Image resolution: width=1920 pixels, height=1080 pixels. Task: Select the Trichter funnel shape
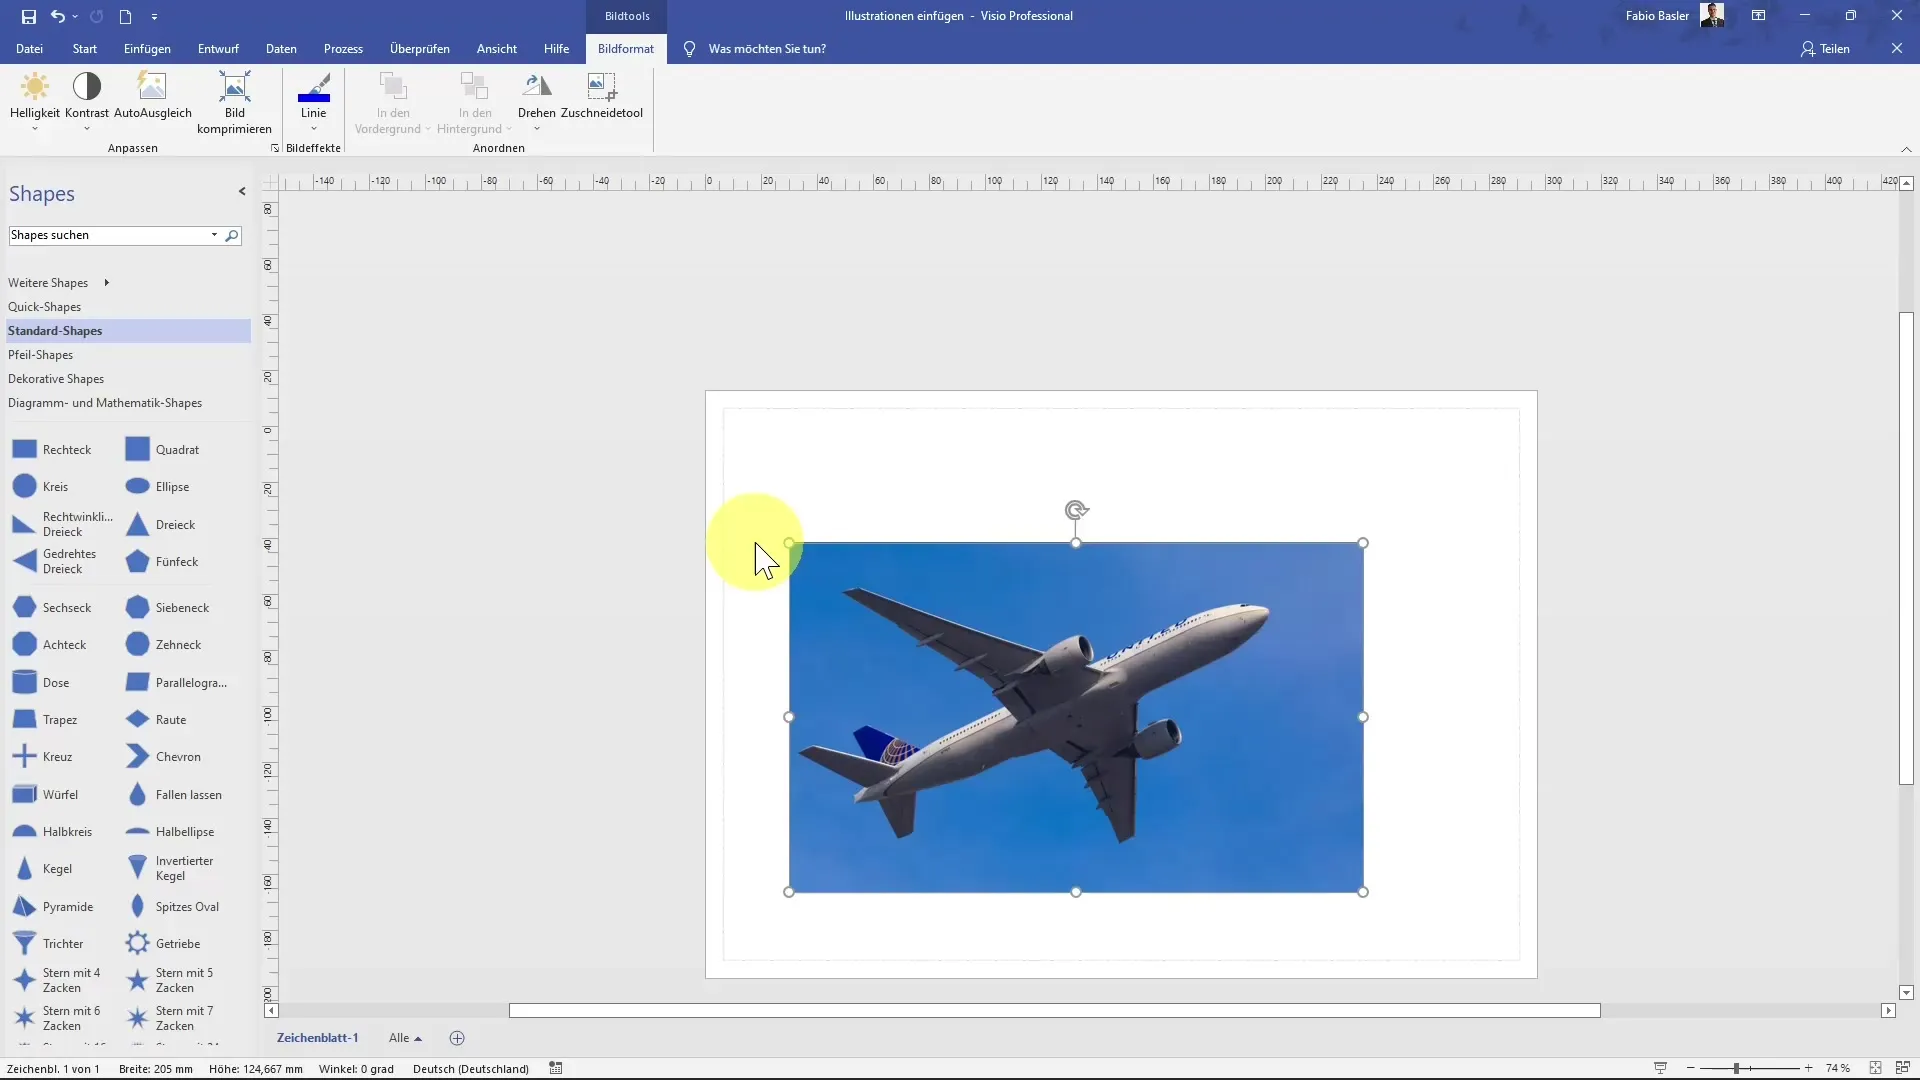coord(48,944)
